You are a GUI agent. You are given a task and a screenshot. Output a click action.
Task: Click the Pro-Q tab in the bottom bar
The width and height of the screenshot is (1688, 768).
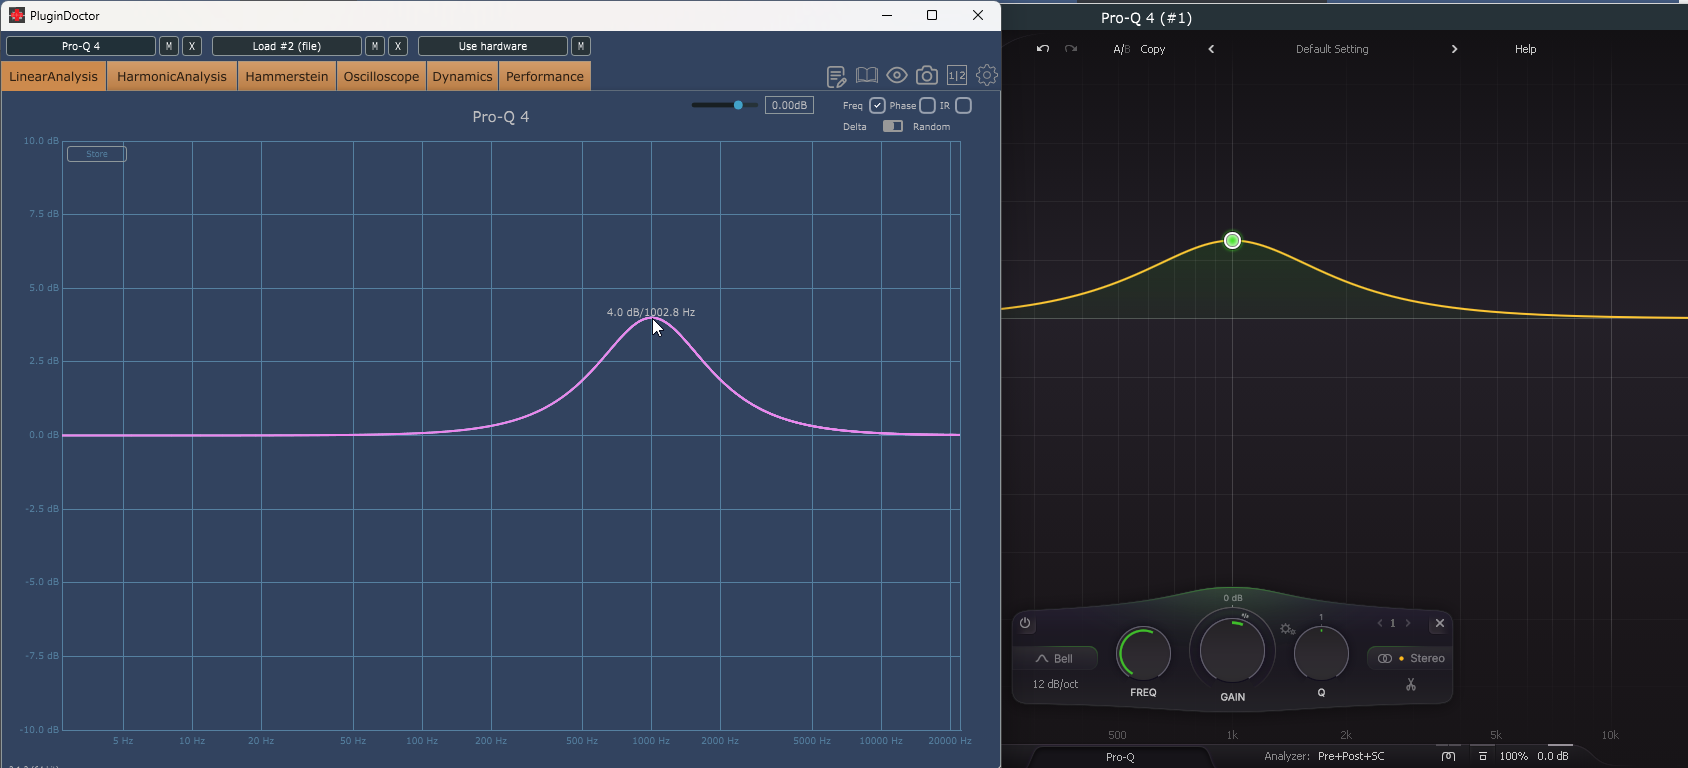[x=1120, y=757]
